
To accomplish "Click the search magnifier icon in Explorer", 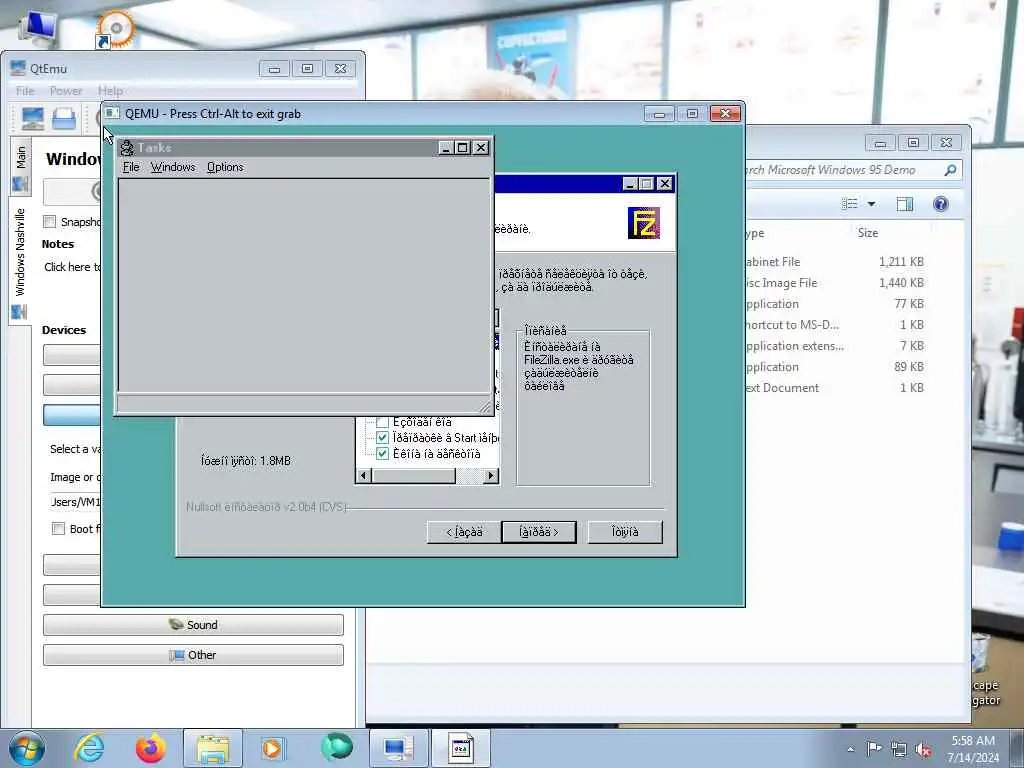I will pos(950,170).
